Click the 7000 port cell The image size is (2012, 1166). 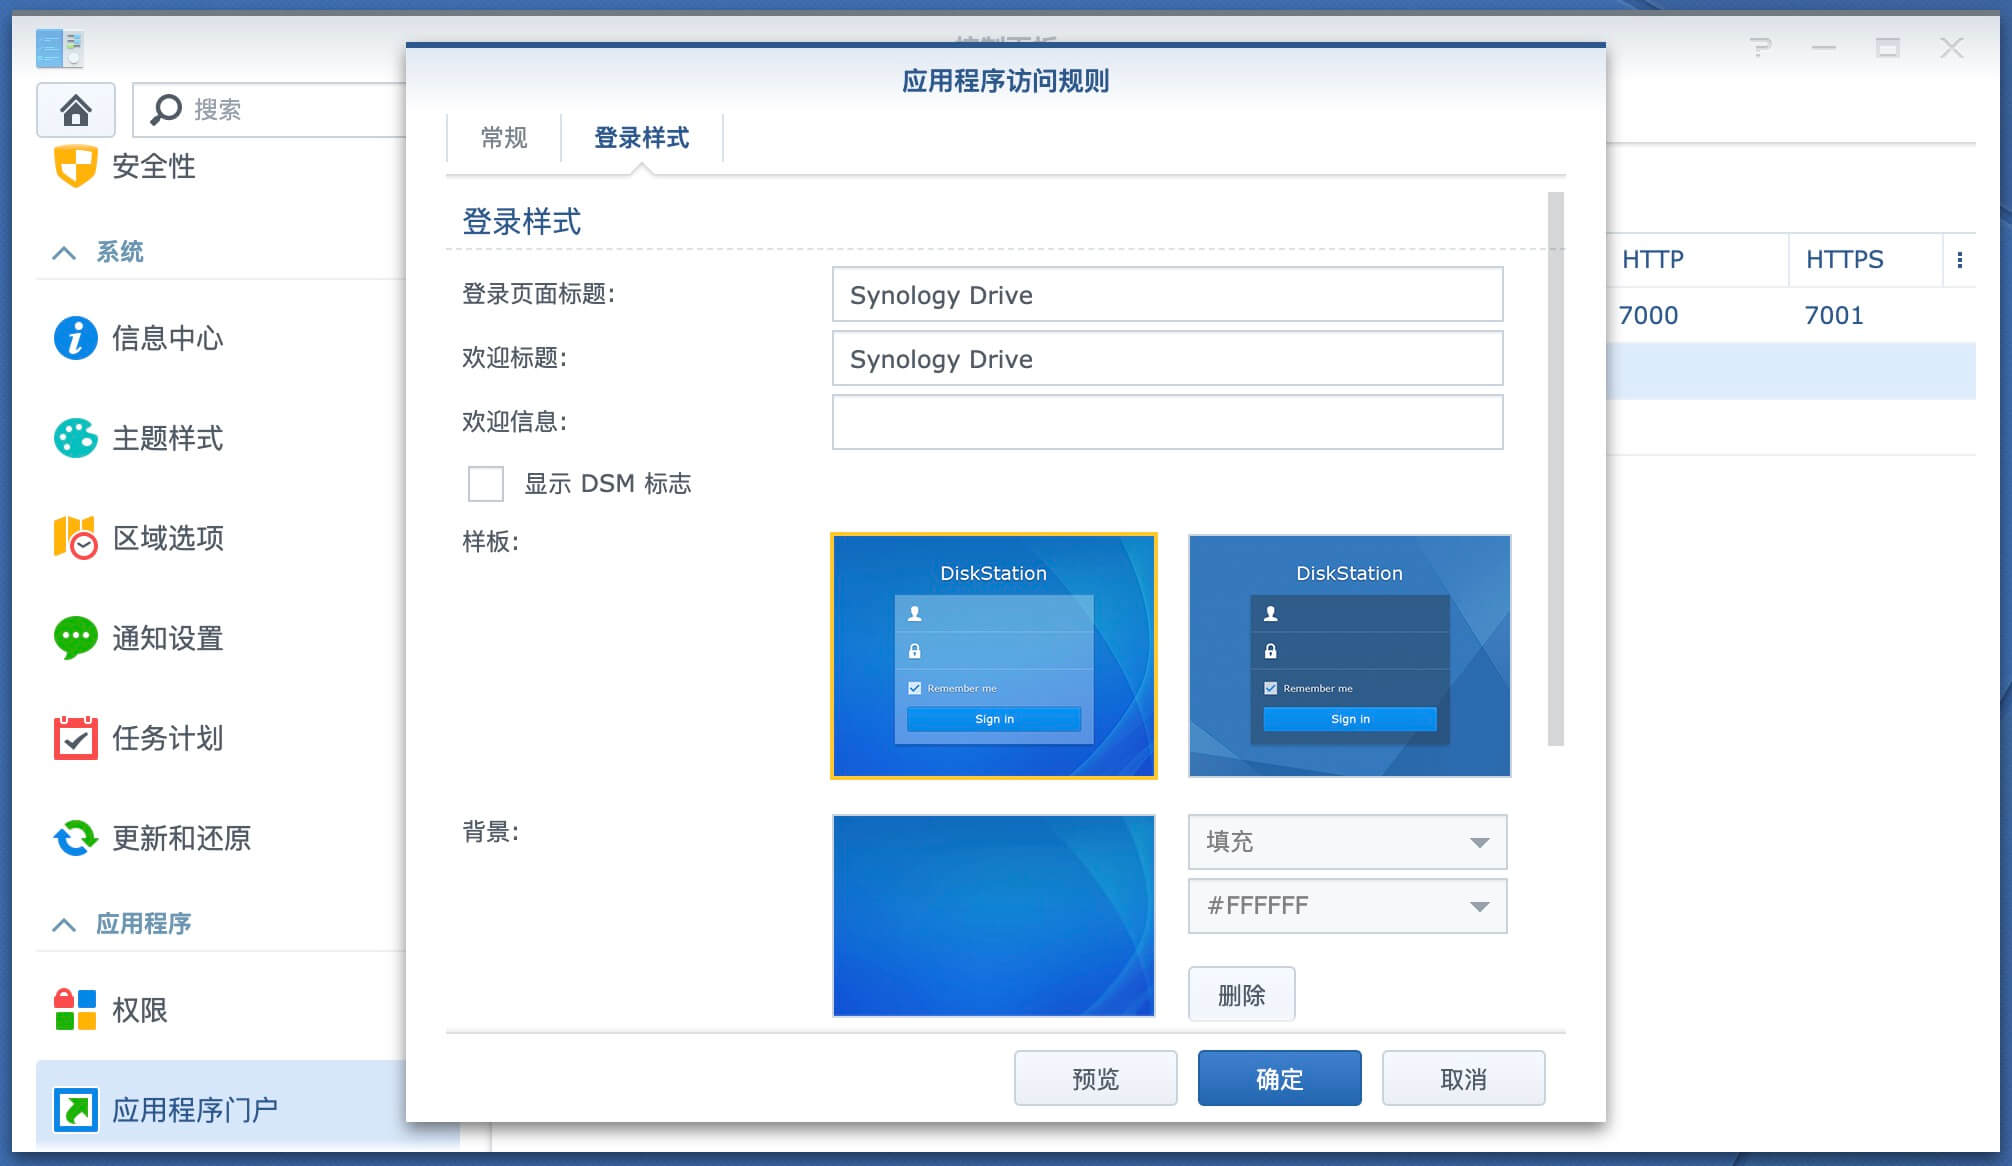1648,316
